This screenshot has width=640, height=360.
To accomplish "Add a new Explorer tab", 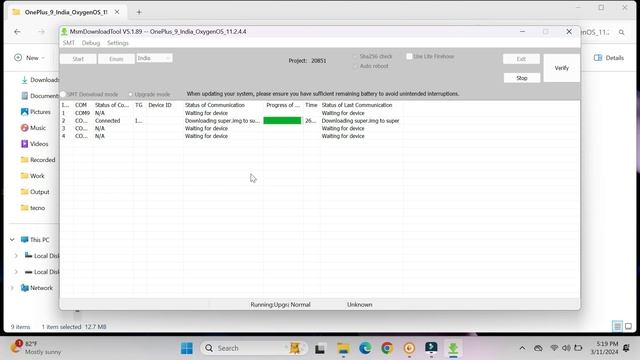I will tap(139, 12).
